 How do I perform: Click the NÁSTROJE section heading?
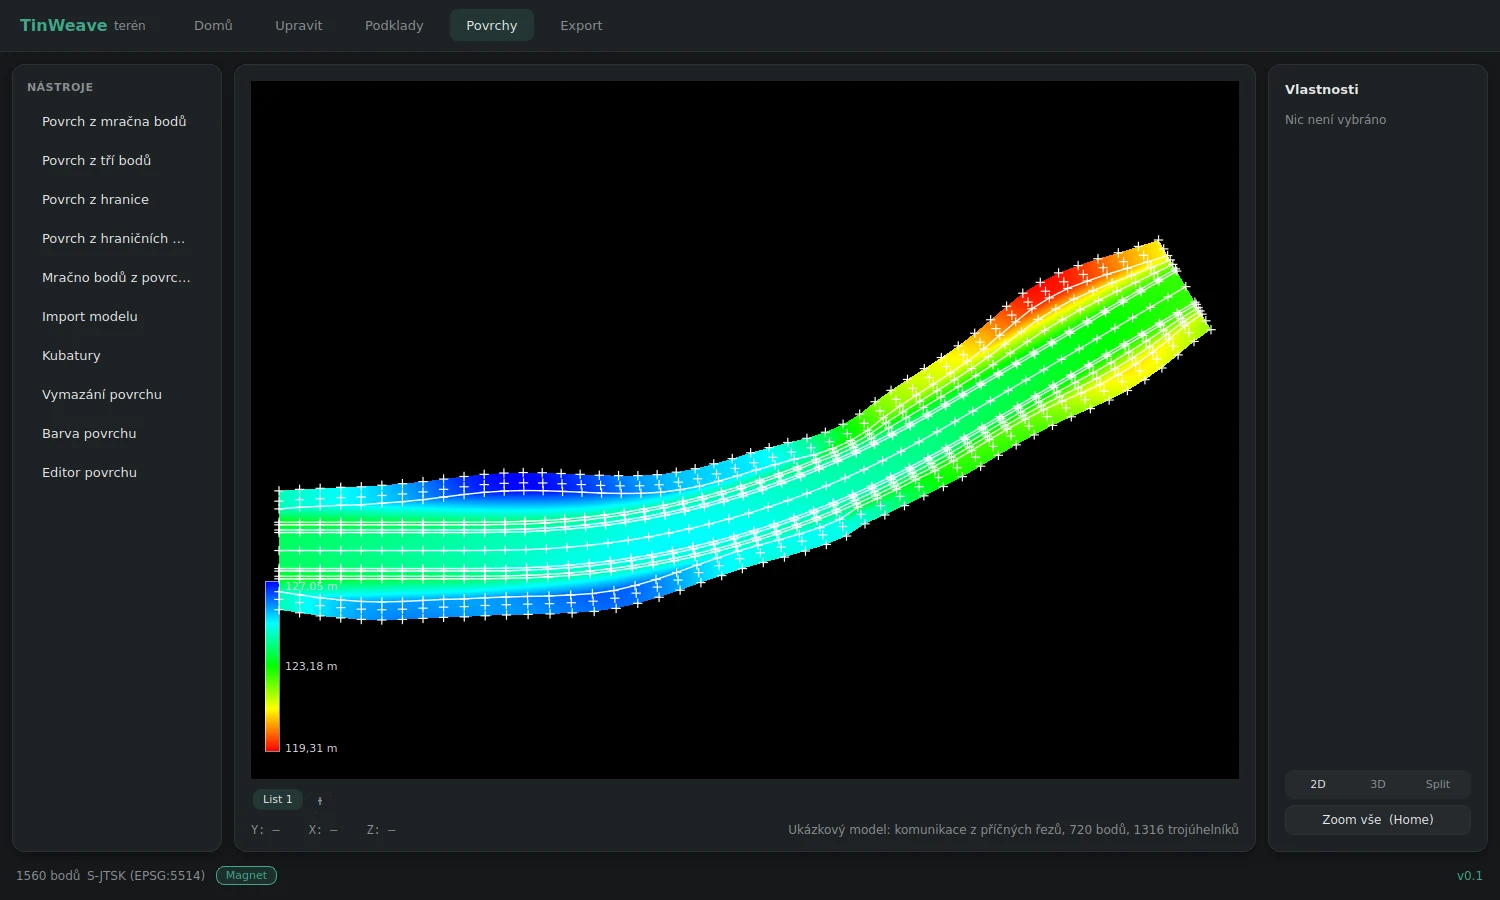[x=60, y=87]
